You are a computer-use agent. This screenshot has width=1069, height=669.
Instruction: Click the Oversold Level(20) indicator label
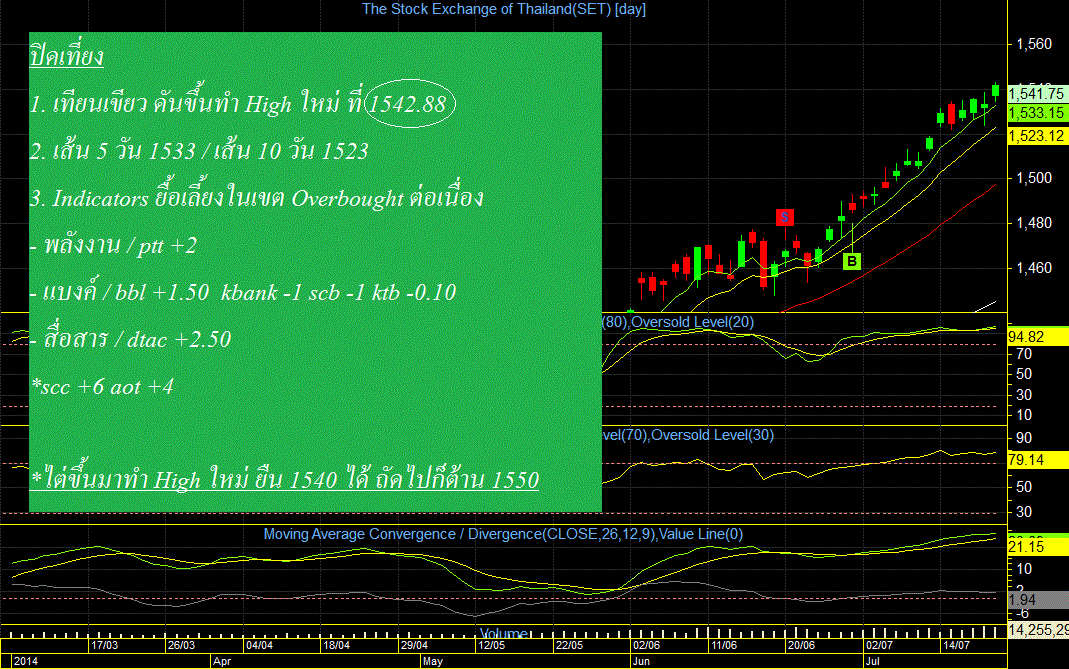[x=693, y=322]
